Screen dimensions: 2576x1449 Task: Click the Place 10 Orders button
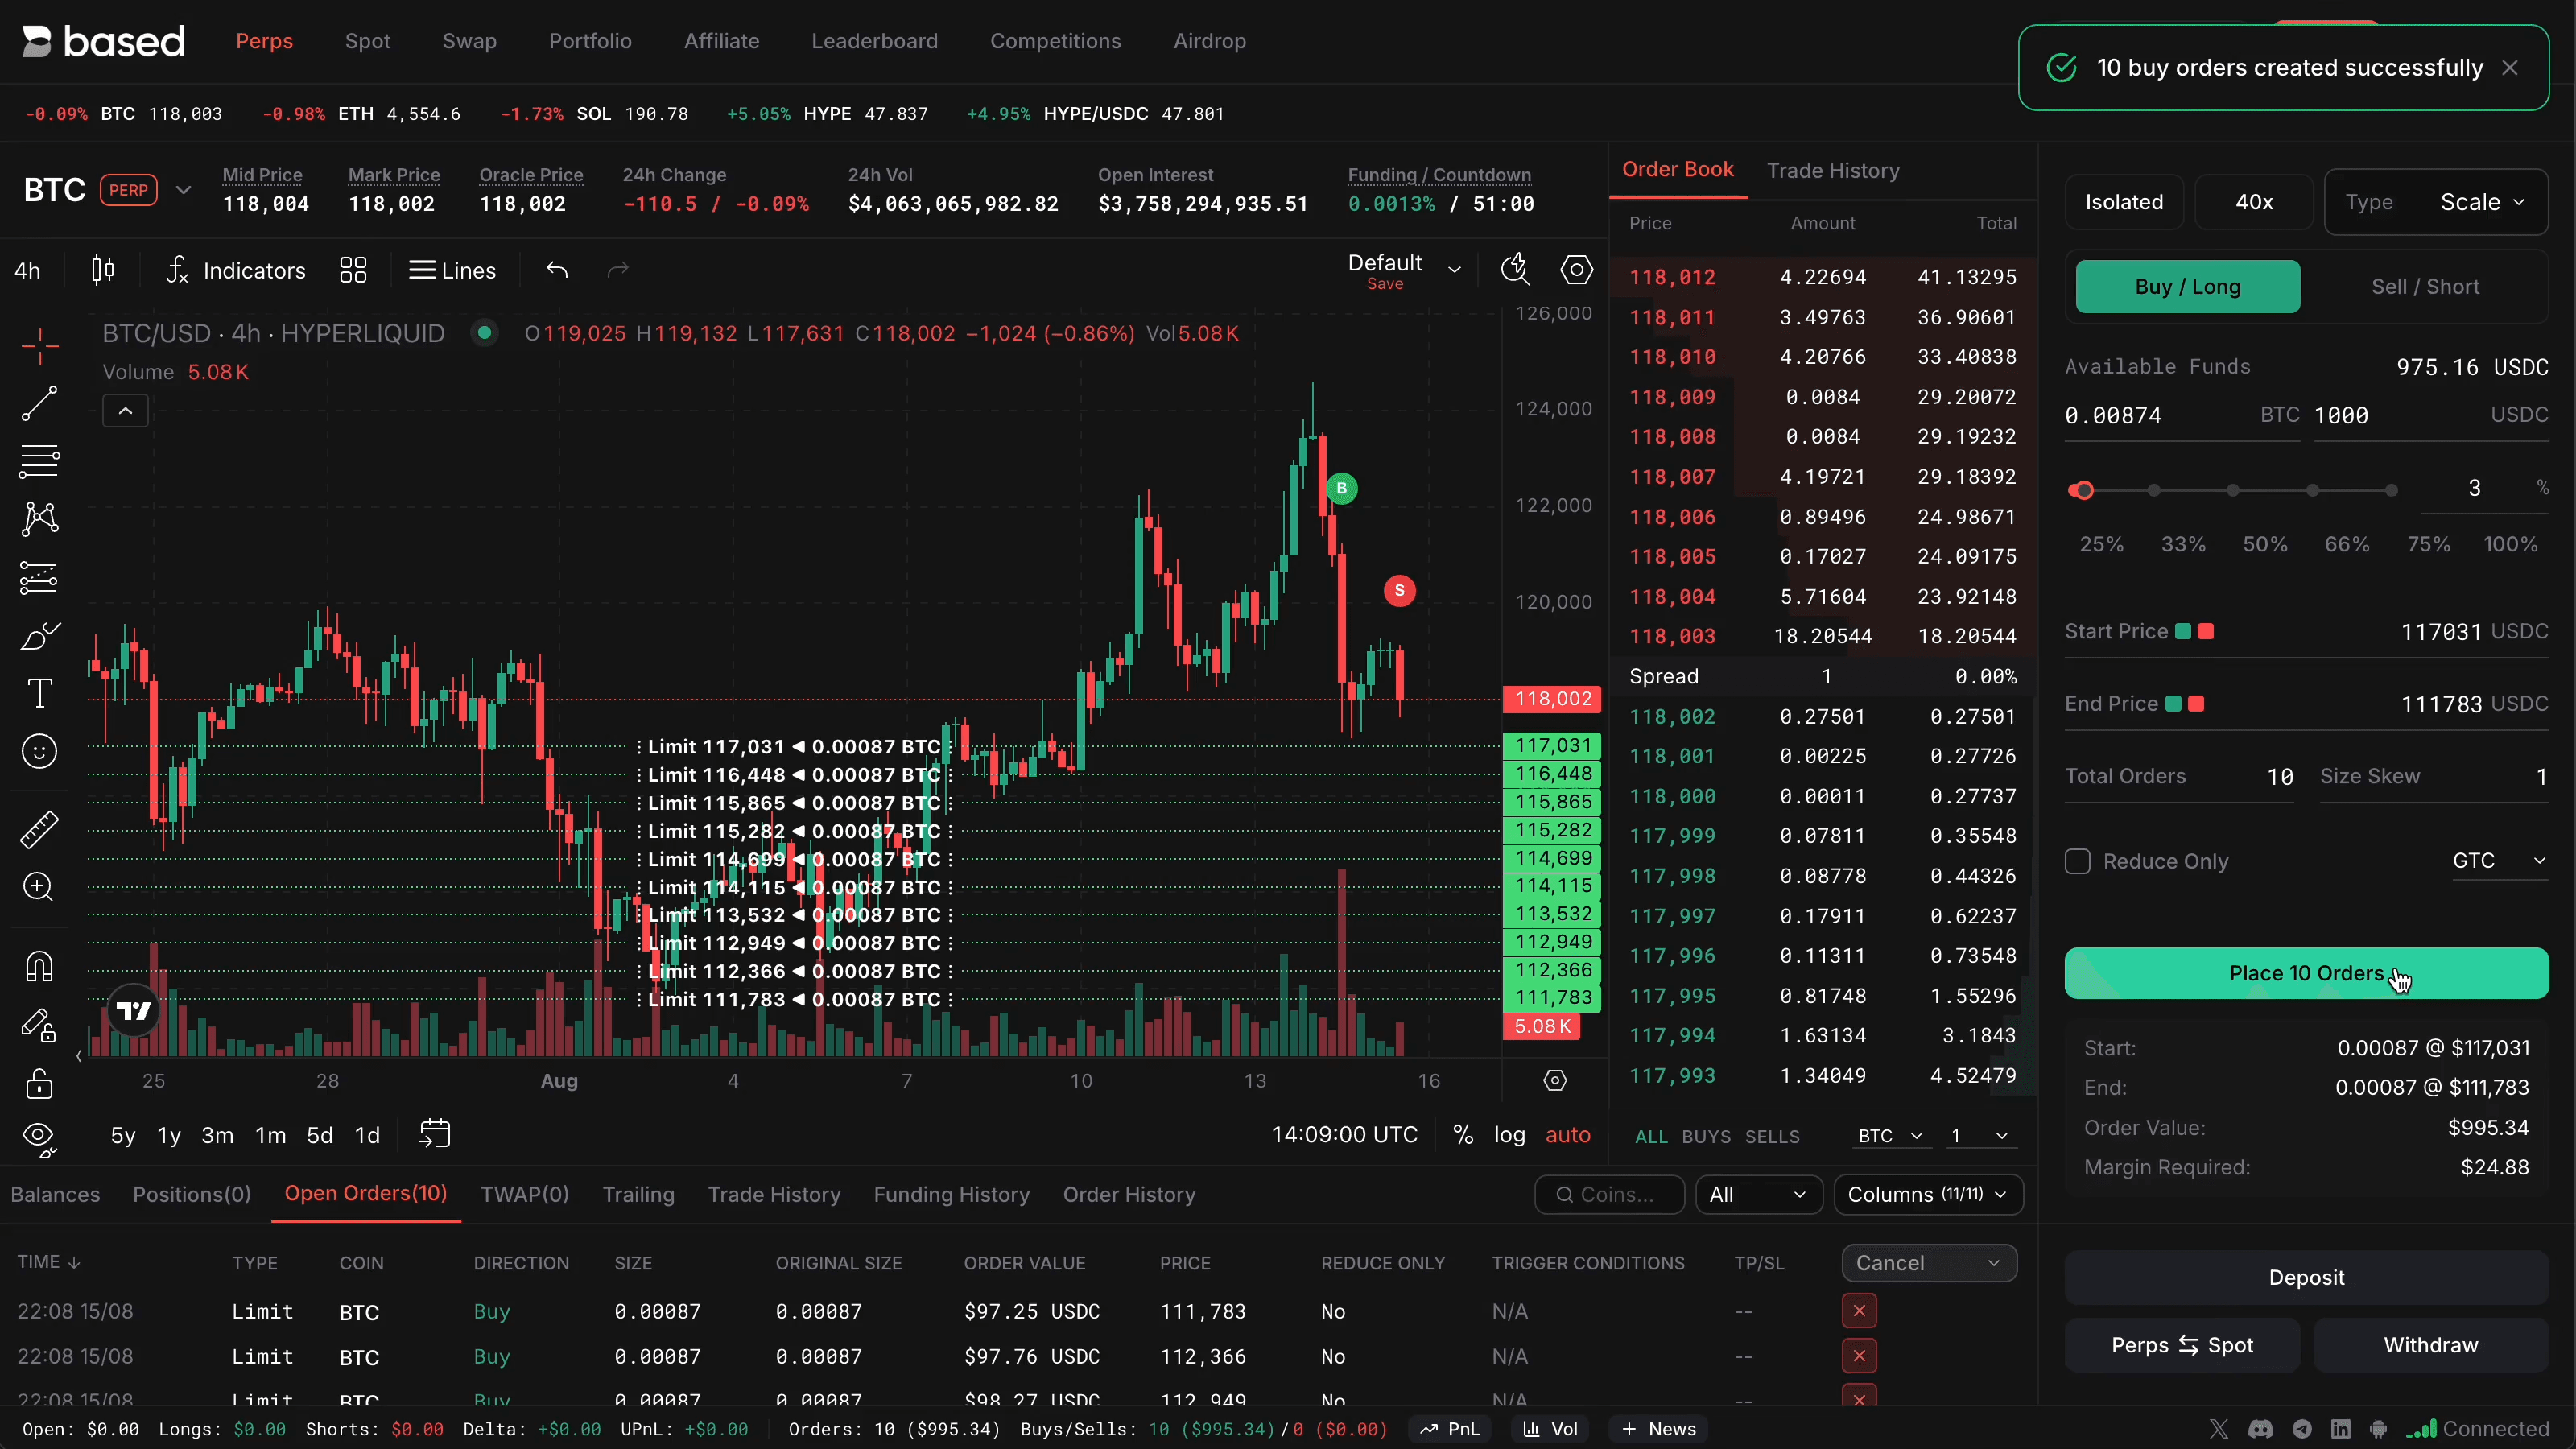coord(2306,973)
